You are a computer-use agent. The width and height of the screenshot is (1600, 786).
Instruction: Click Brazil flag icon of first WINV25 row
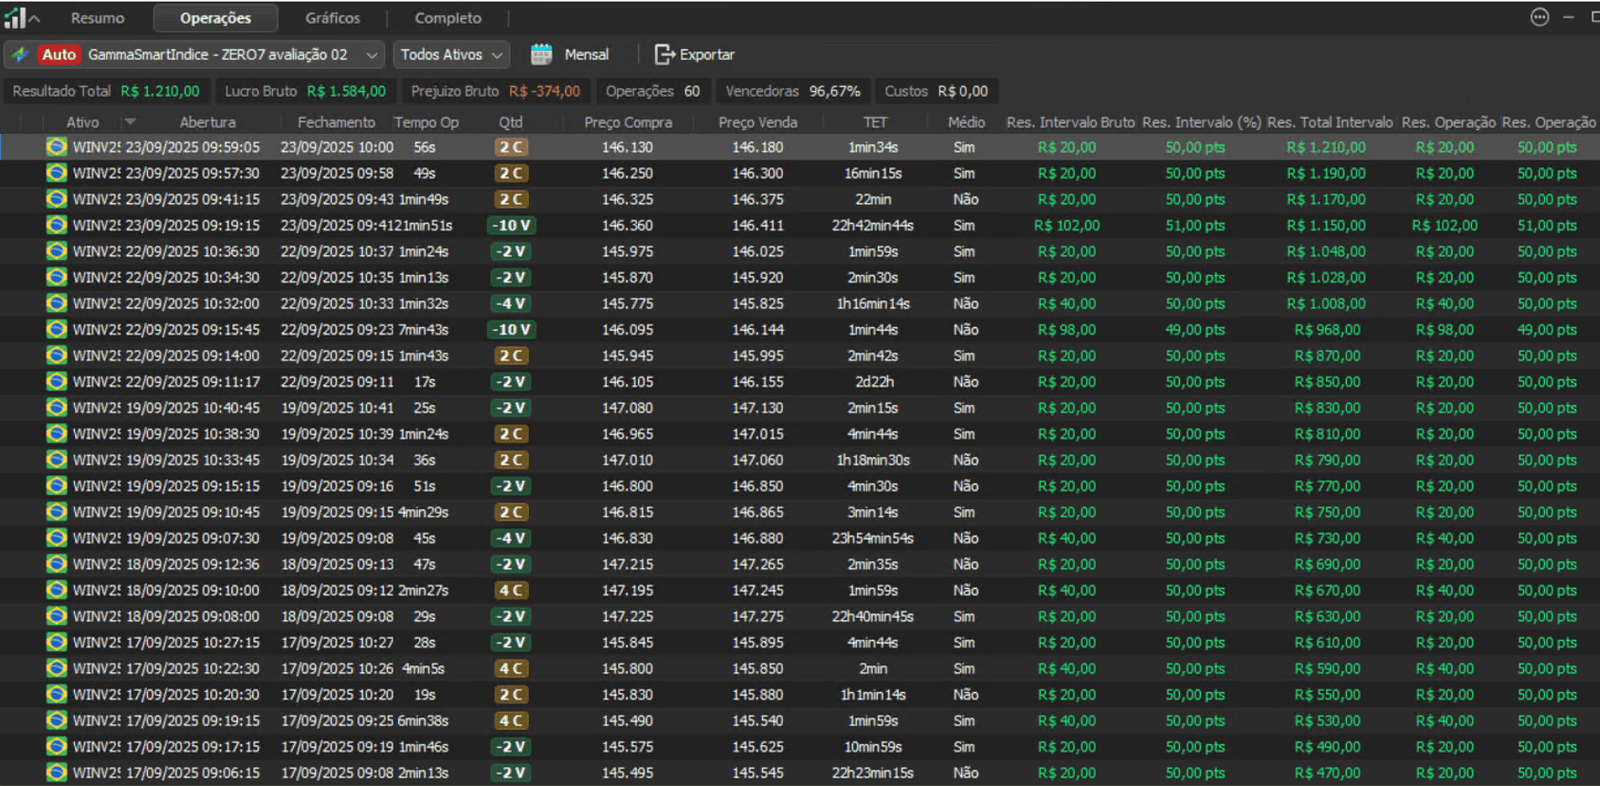coord(57,147)
